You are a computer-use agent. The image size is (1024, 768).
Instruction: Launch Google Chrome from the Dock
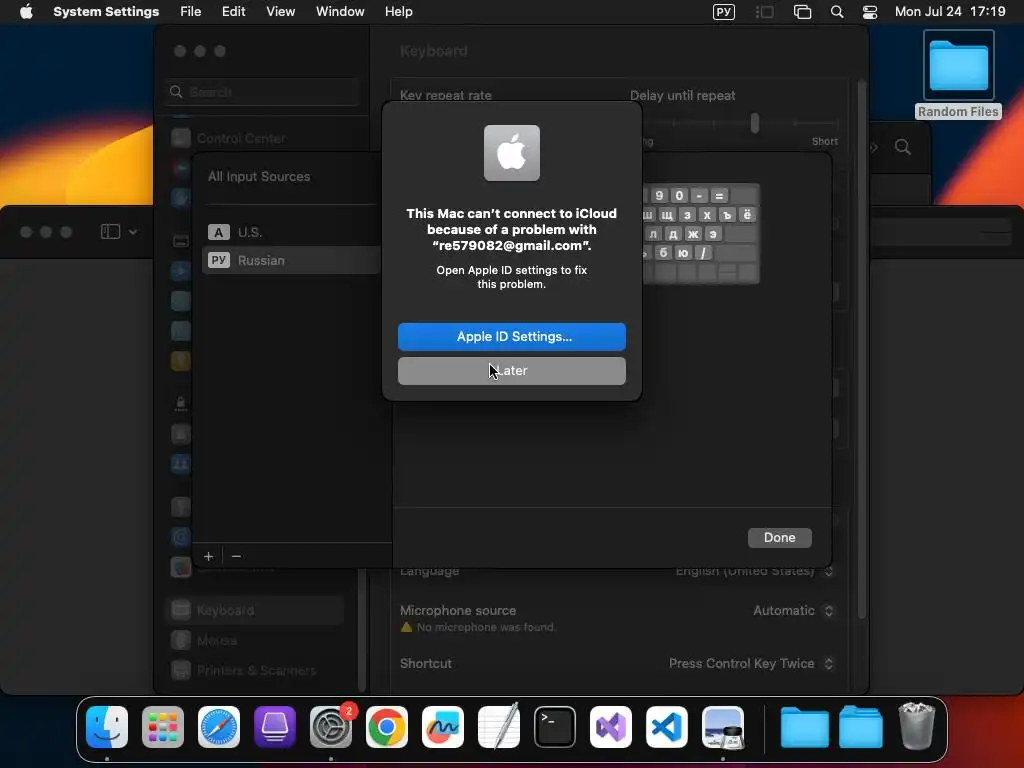pyautogui.click(x=387, y=727)
